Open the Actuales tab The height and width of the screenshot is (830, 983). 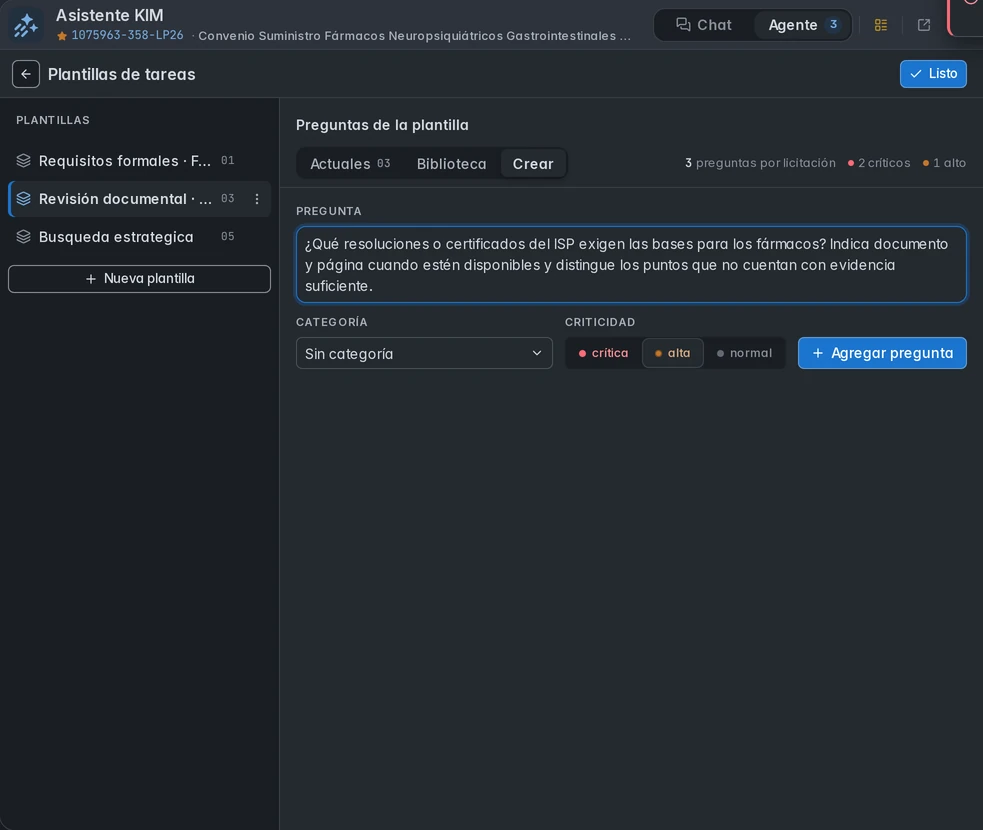[x=350, y=164]
